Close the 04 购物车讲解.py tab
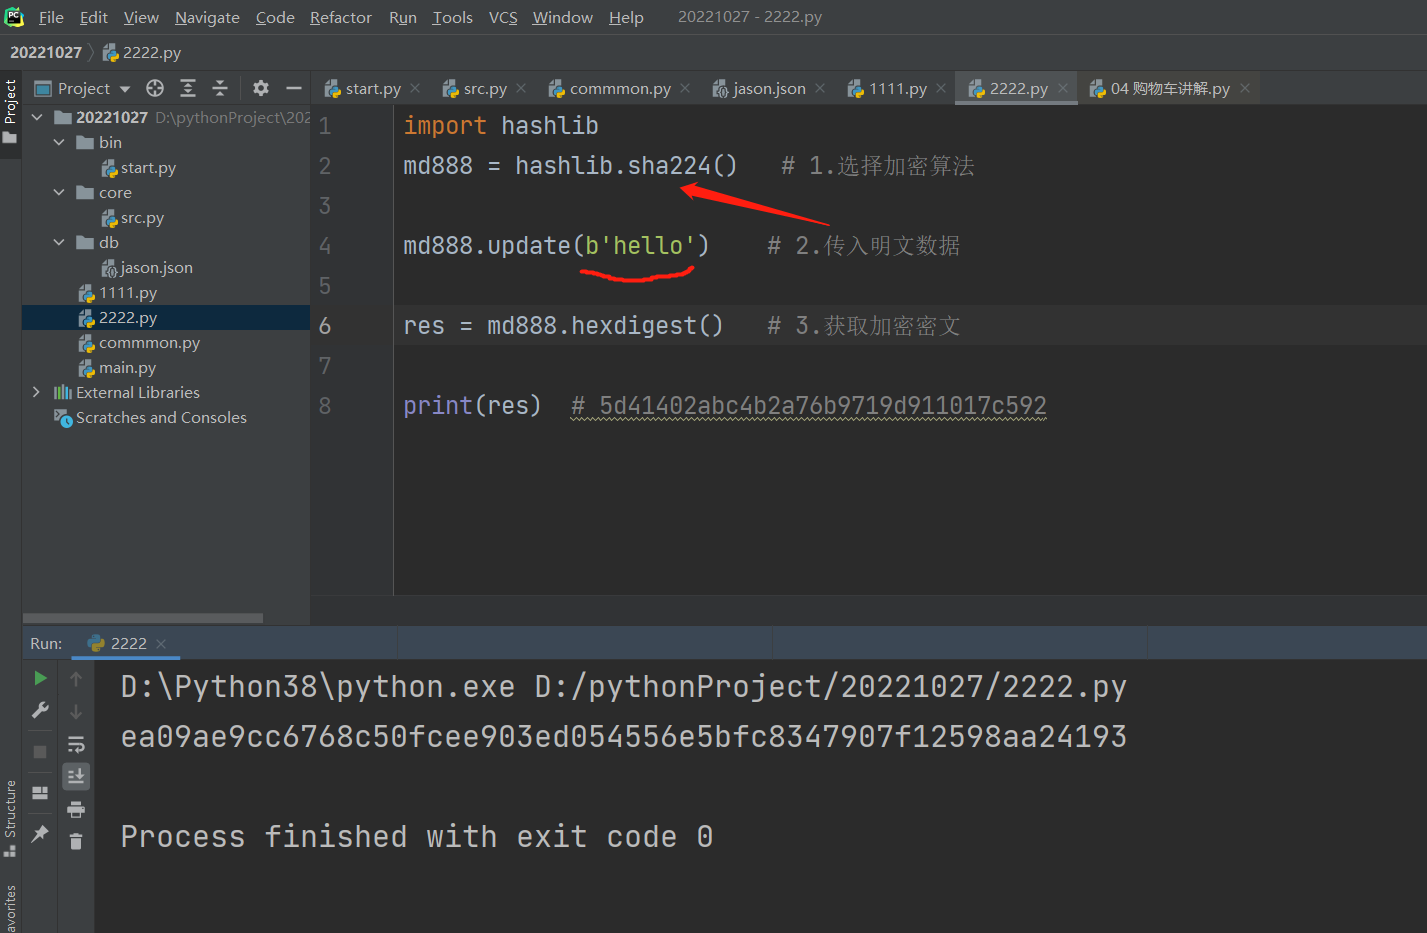The height and width of the screenshot is (933, 1427). [x=1245, y=88]
